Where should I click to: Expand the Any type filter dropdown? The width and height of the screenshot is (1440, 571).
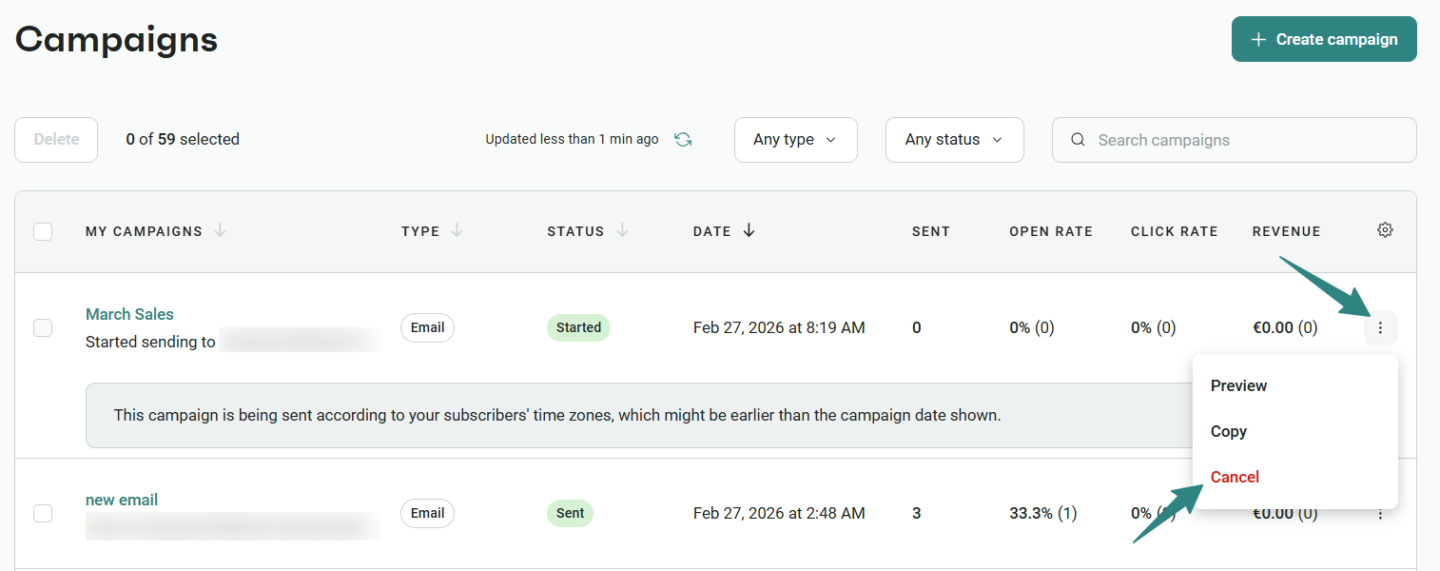pos(795,140)
